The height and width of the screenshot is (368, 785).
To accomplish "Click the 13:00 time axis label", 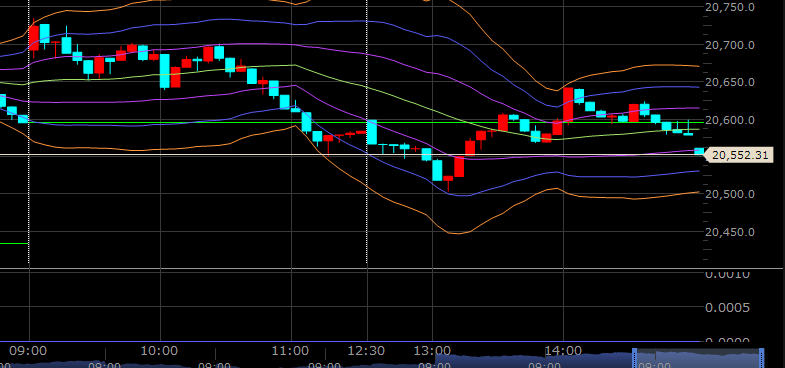I will pos(432,350).
